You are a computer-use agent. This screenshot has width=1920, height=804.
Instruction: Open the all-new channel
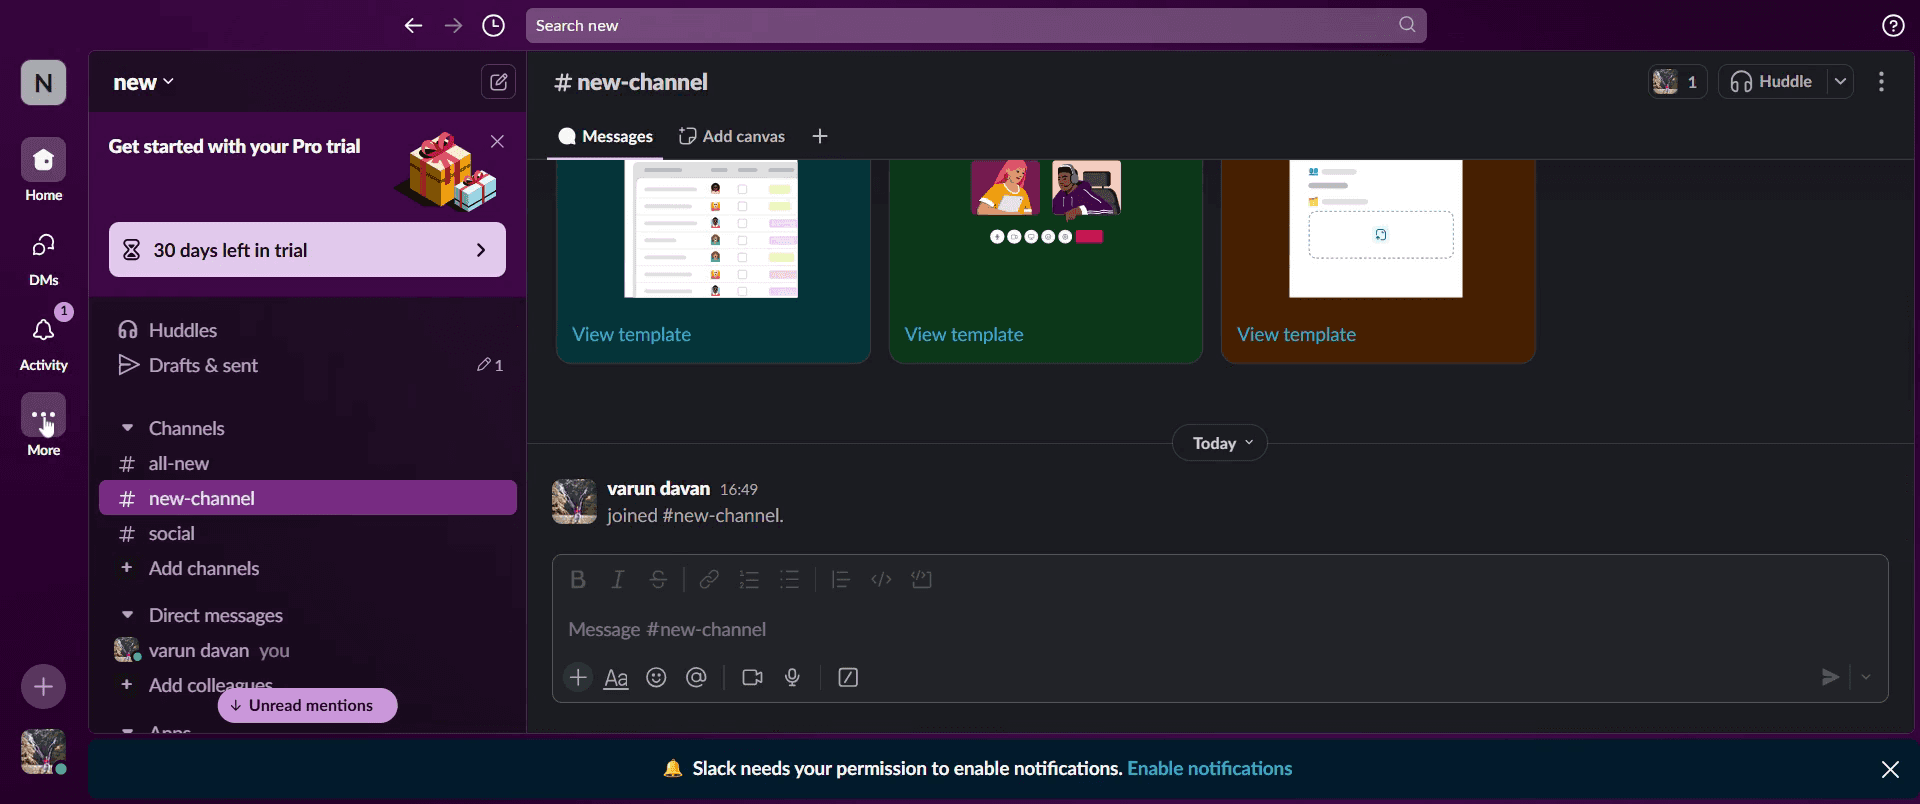308,463
